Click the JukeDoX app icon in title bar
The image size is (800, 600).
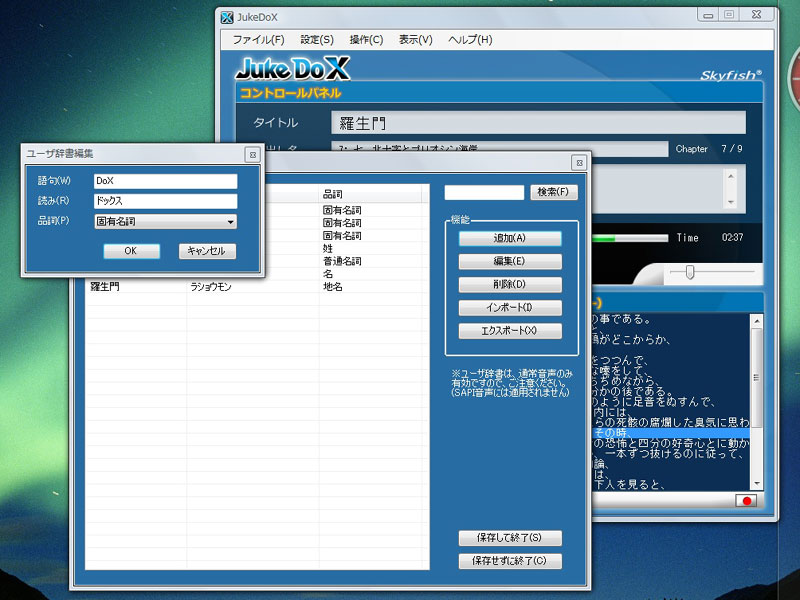pos(227,17)
